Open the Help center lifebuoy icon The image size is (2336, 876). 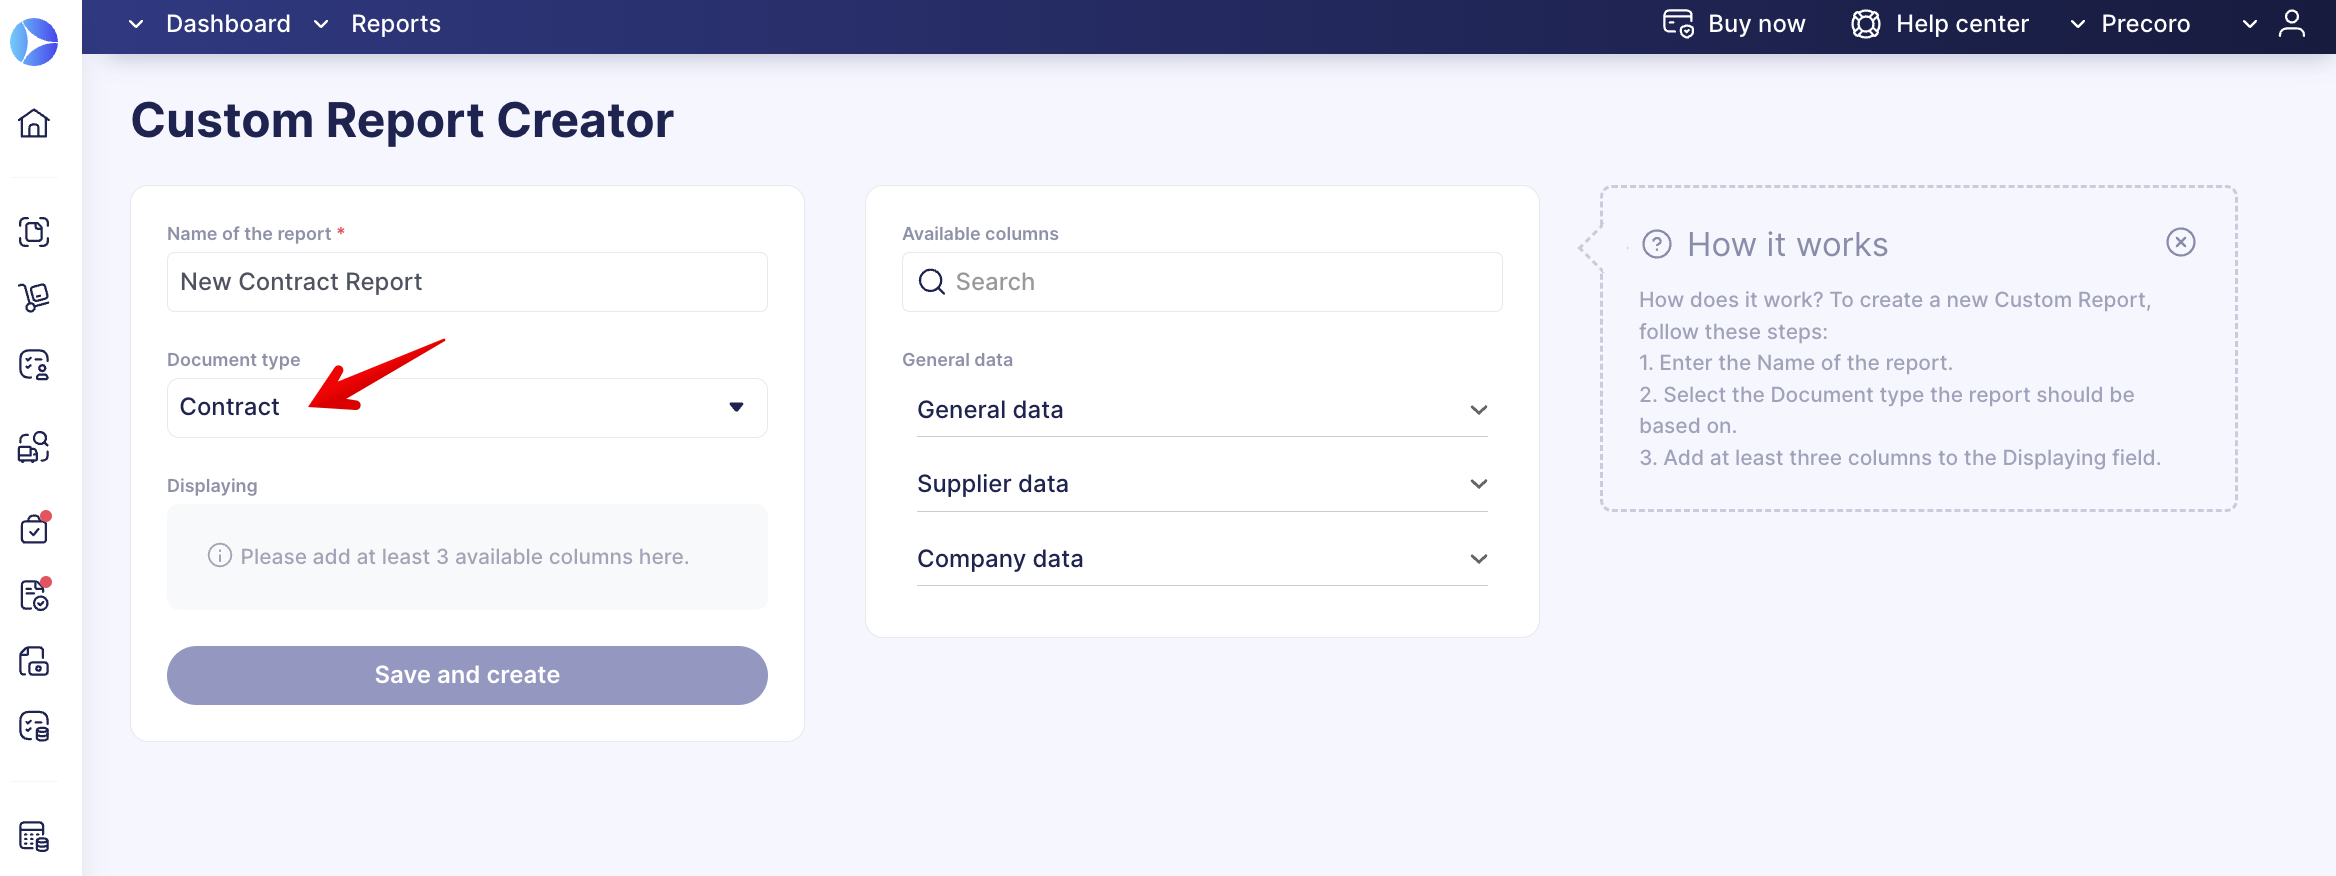[x=1866, y=24]
